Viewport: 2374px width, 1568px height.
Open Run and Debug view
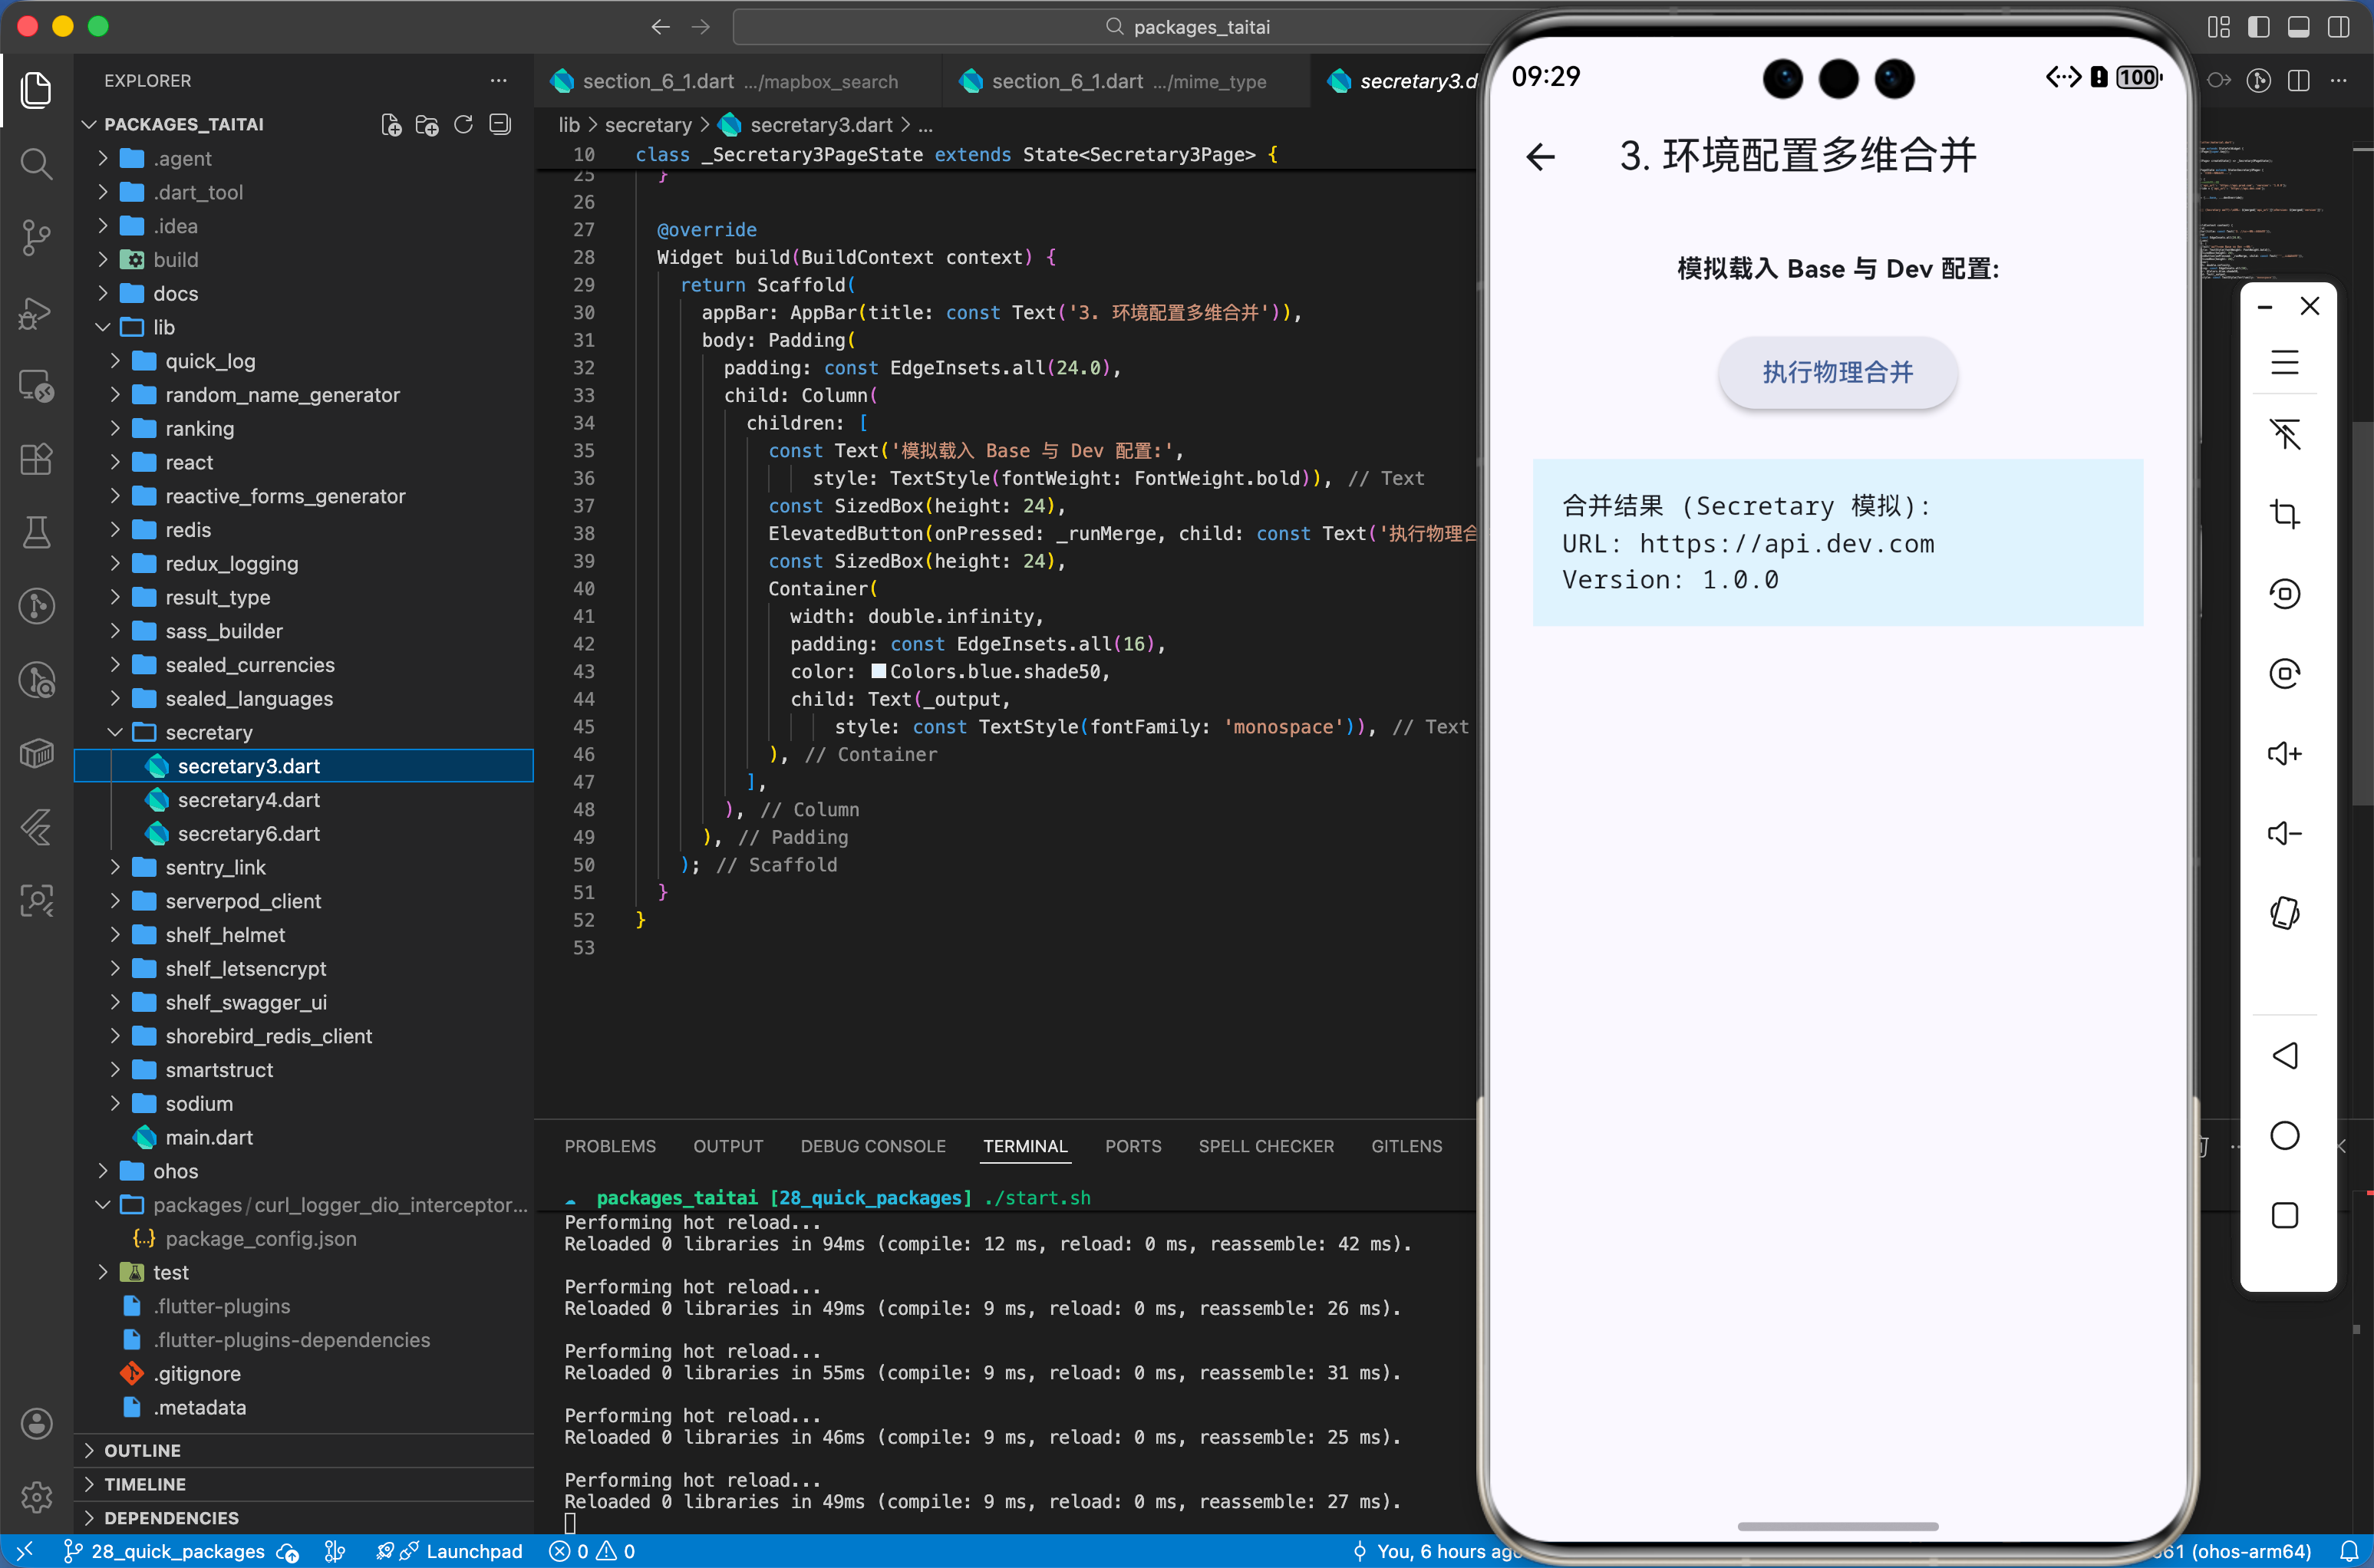point(36,312)
